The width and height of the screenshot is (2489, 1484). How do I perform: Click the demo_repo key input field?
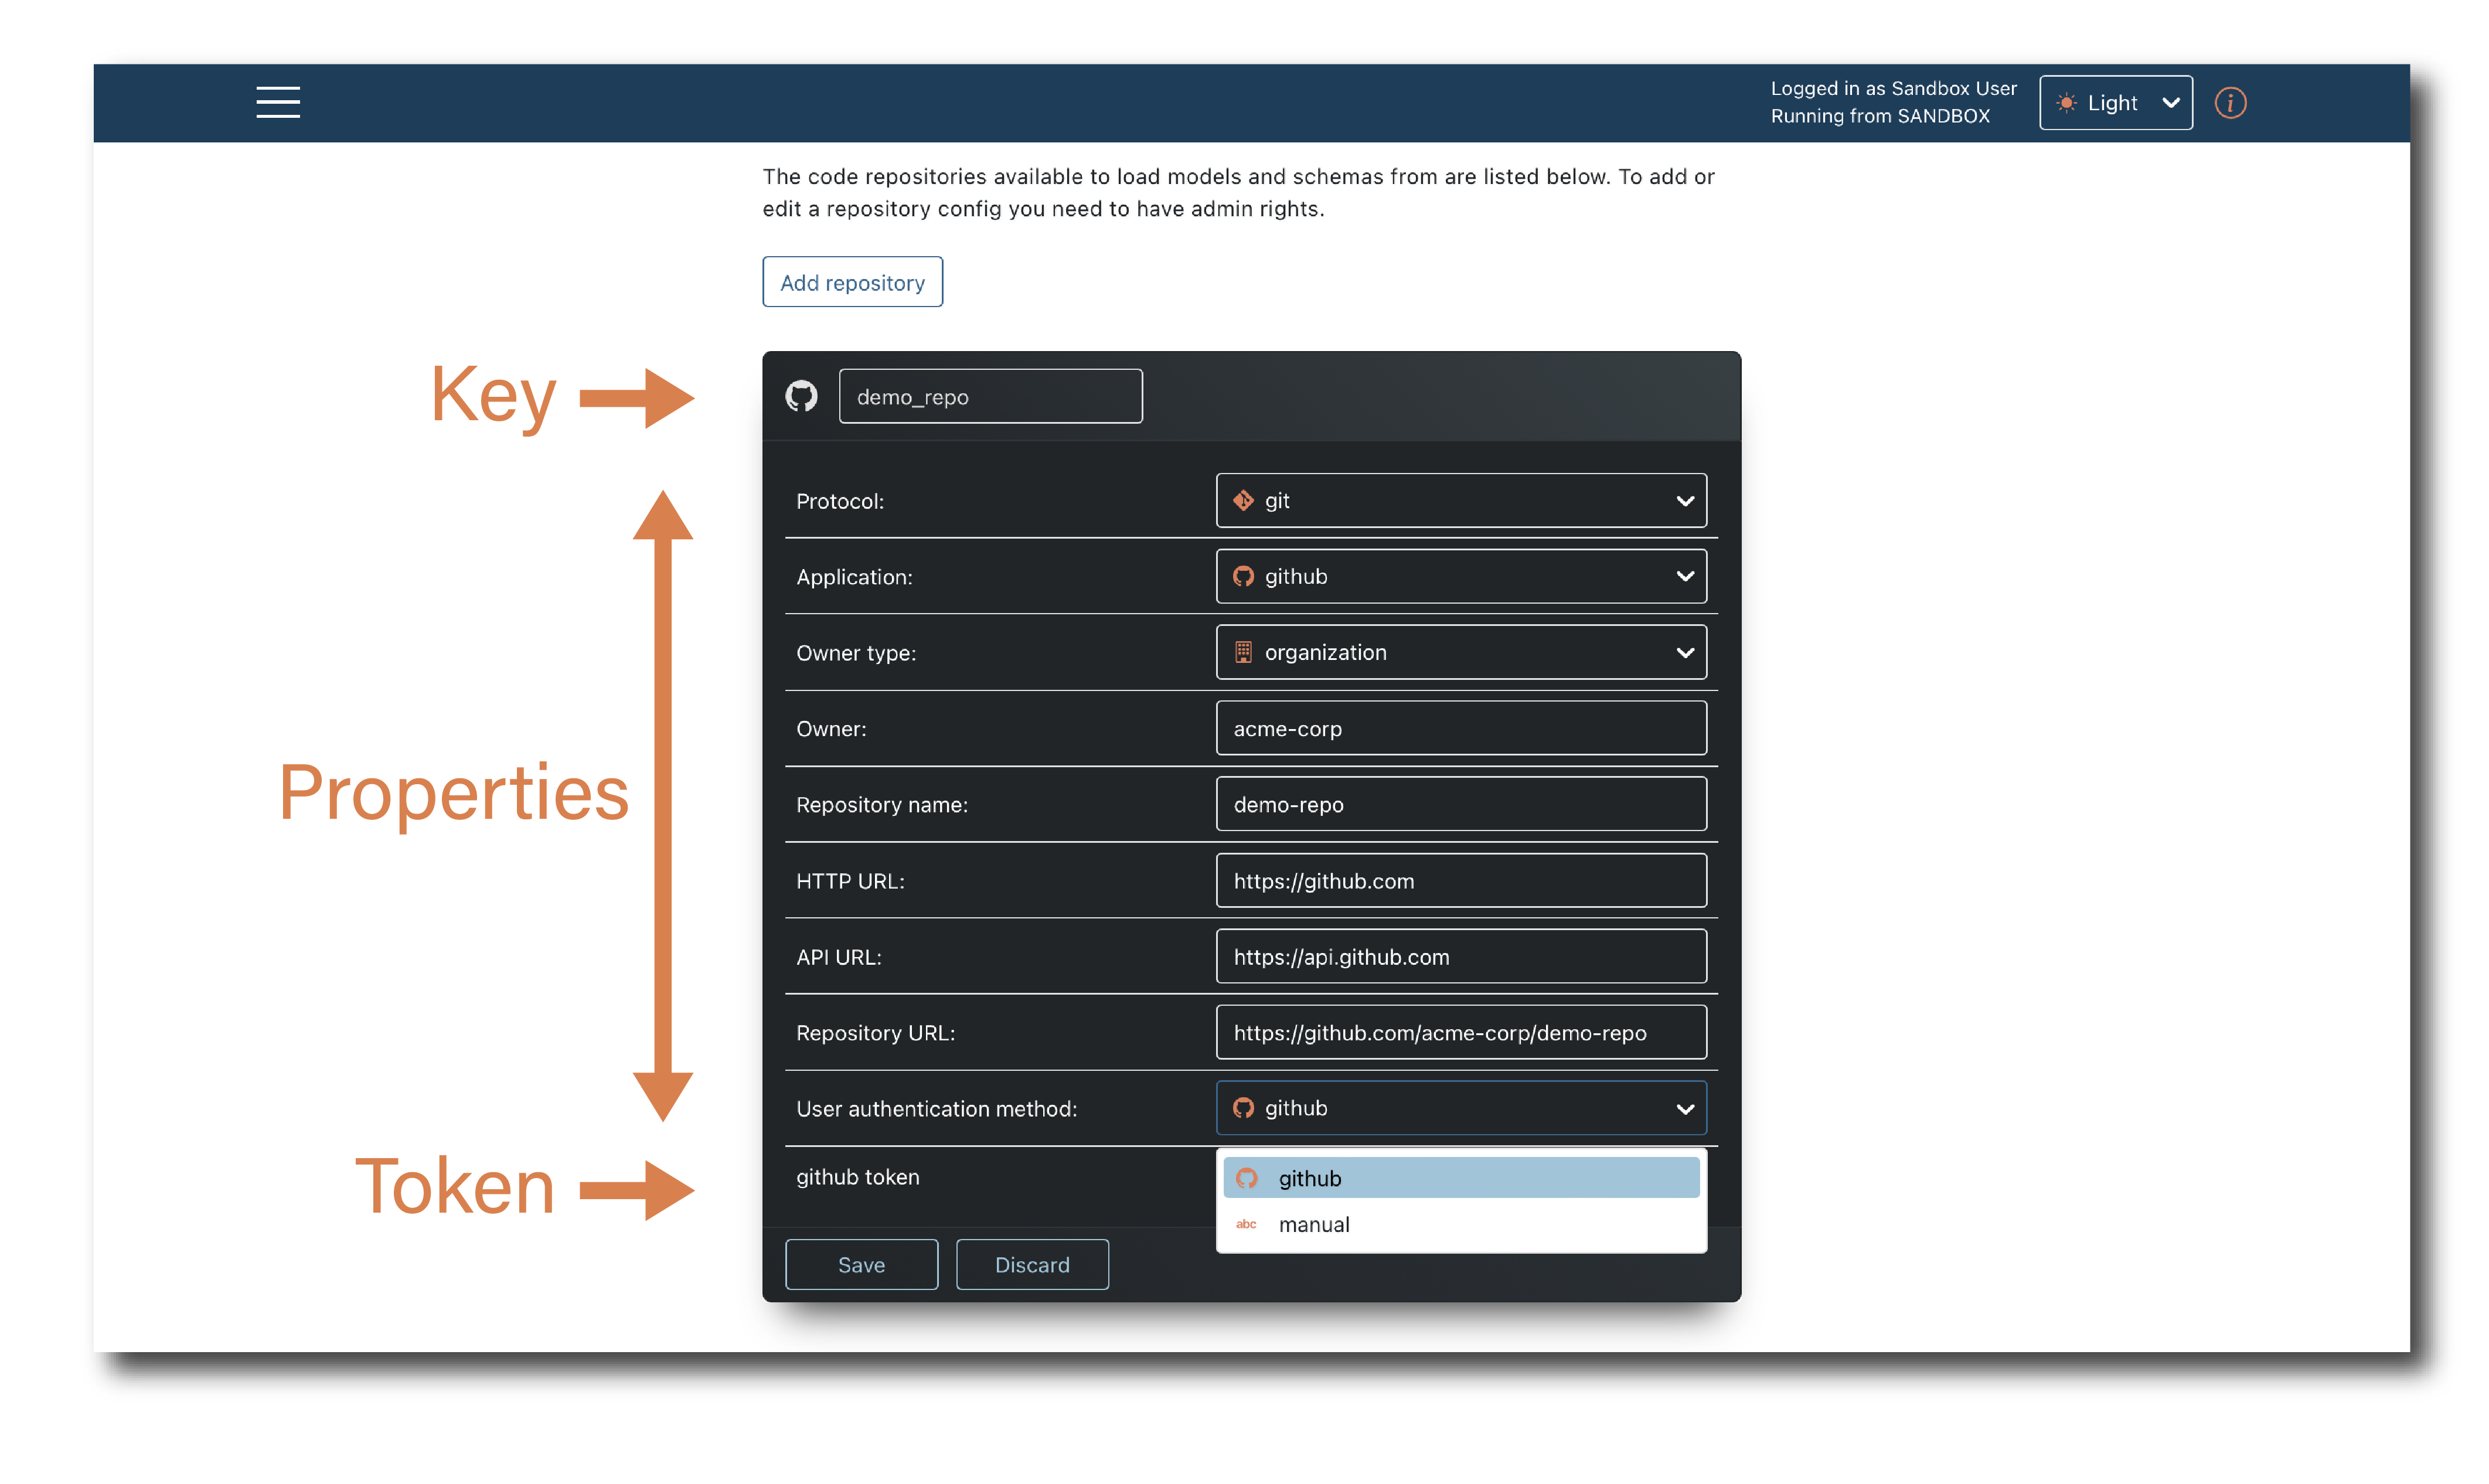click(990, 396)
